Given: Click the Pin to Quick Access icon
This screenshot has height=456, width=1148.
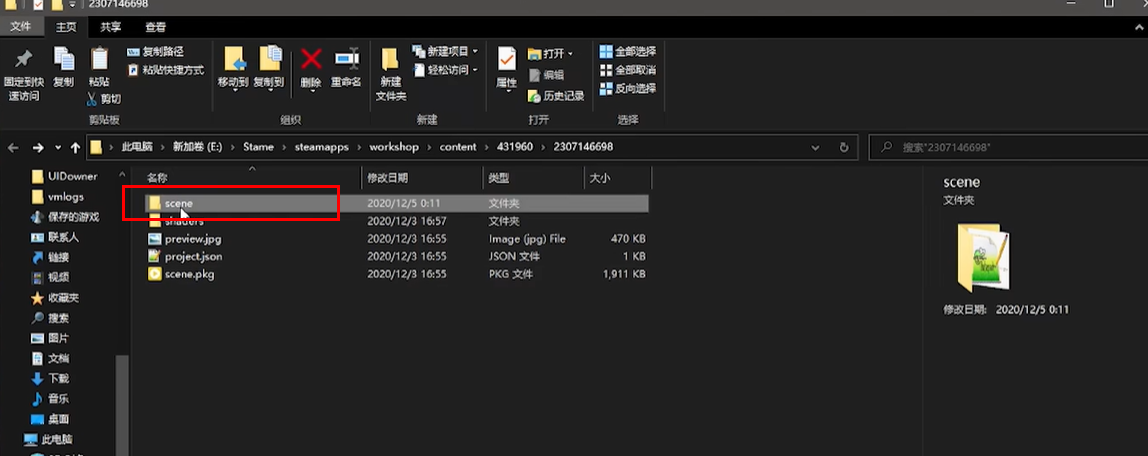Looking at the screenshot, I should pos(23,62).
